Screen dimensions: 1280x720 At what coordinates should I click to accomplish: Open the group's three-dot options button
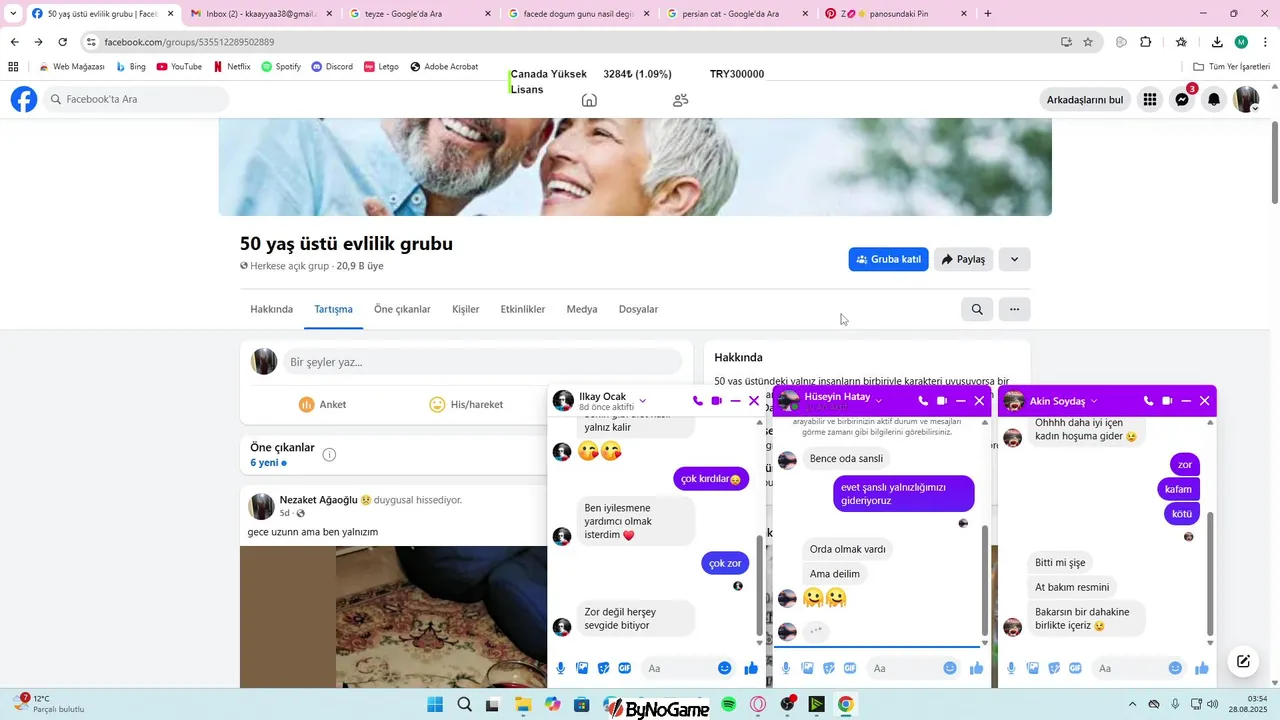point(1014,309)
